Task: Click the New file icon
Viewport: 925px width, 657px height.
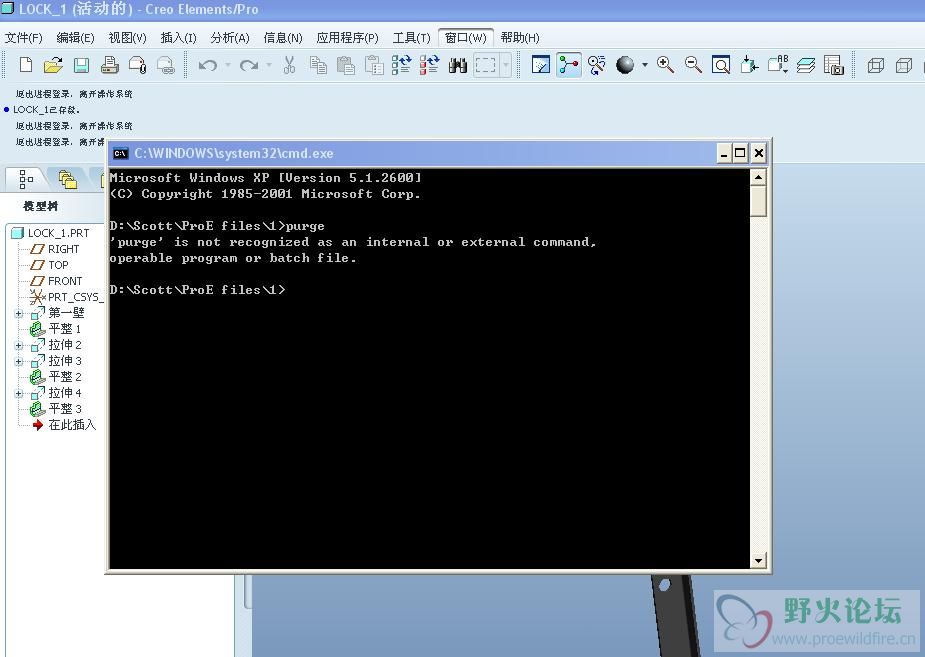Action: tap(25, 64)
